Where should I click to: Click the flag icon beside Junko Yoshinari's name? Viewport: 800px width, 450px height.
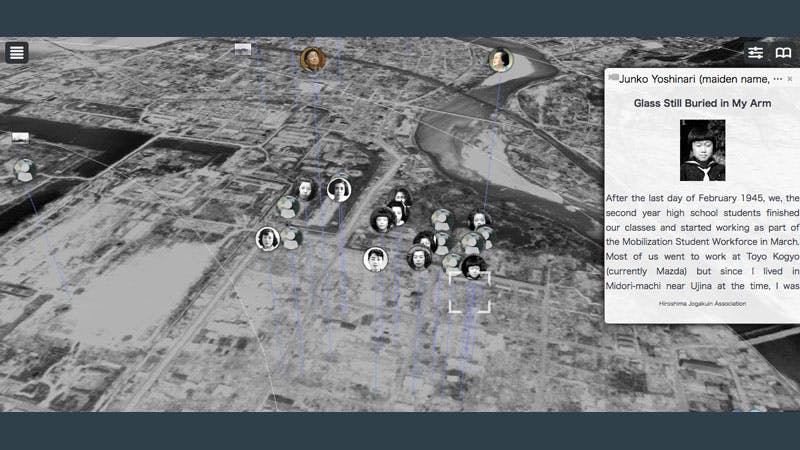tap(612, 78)
